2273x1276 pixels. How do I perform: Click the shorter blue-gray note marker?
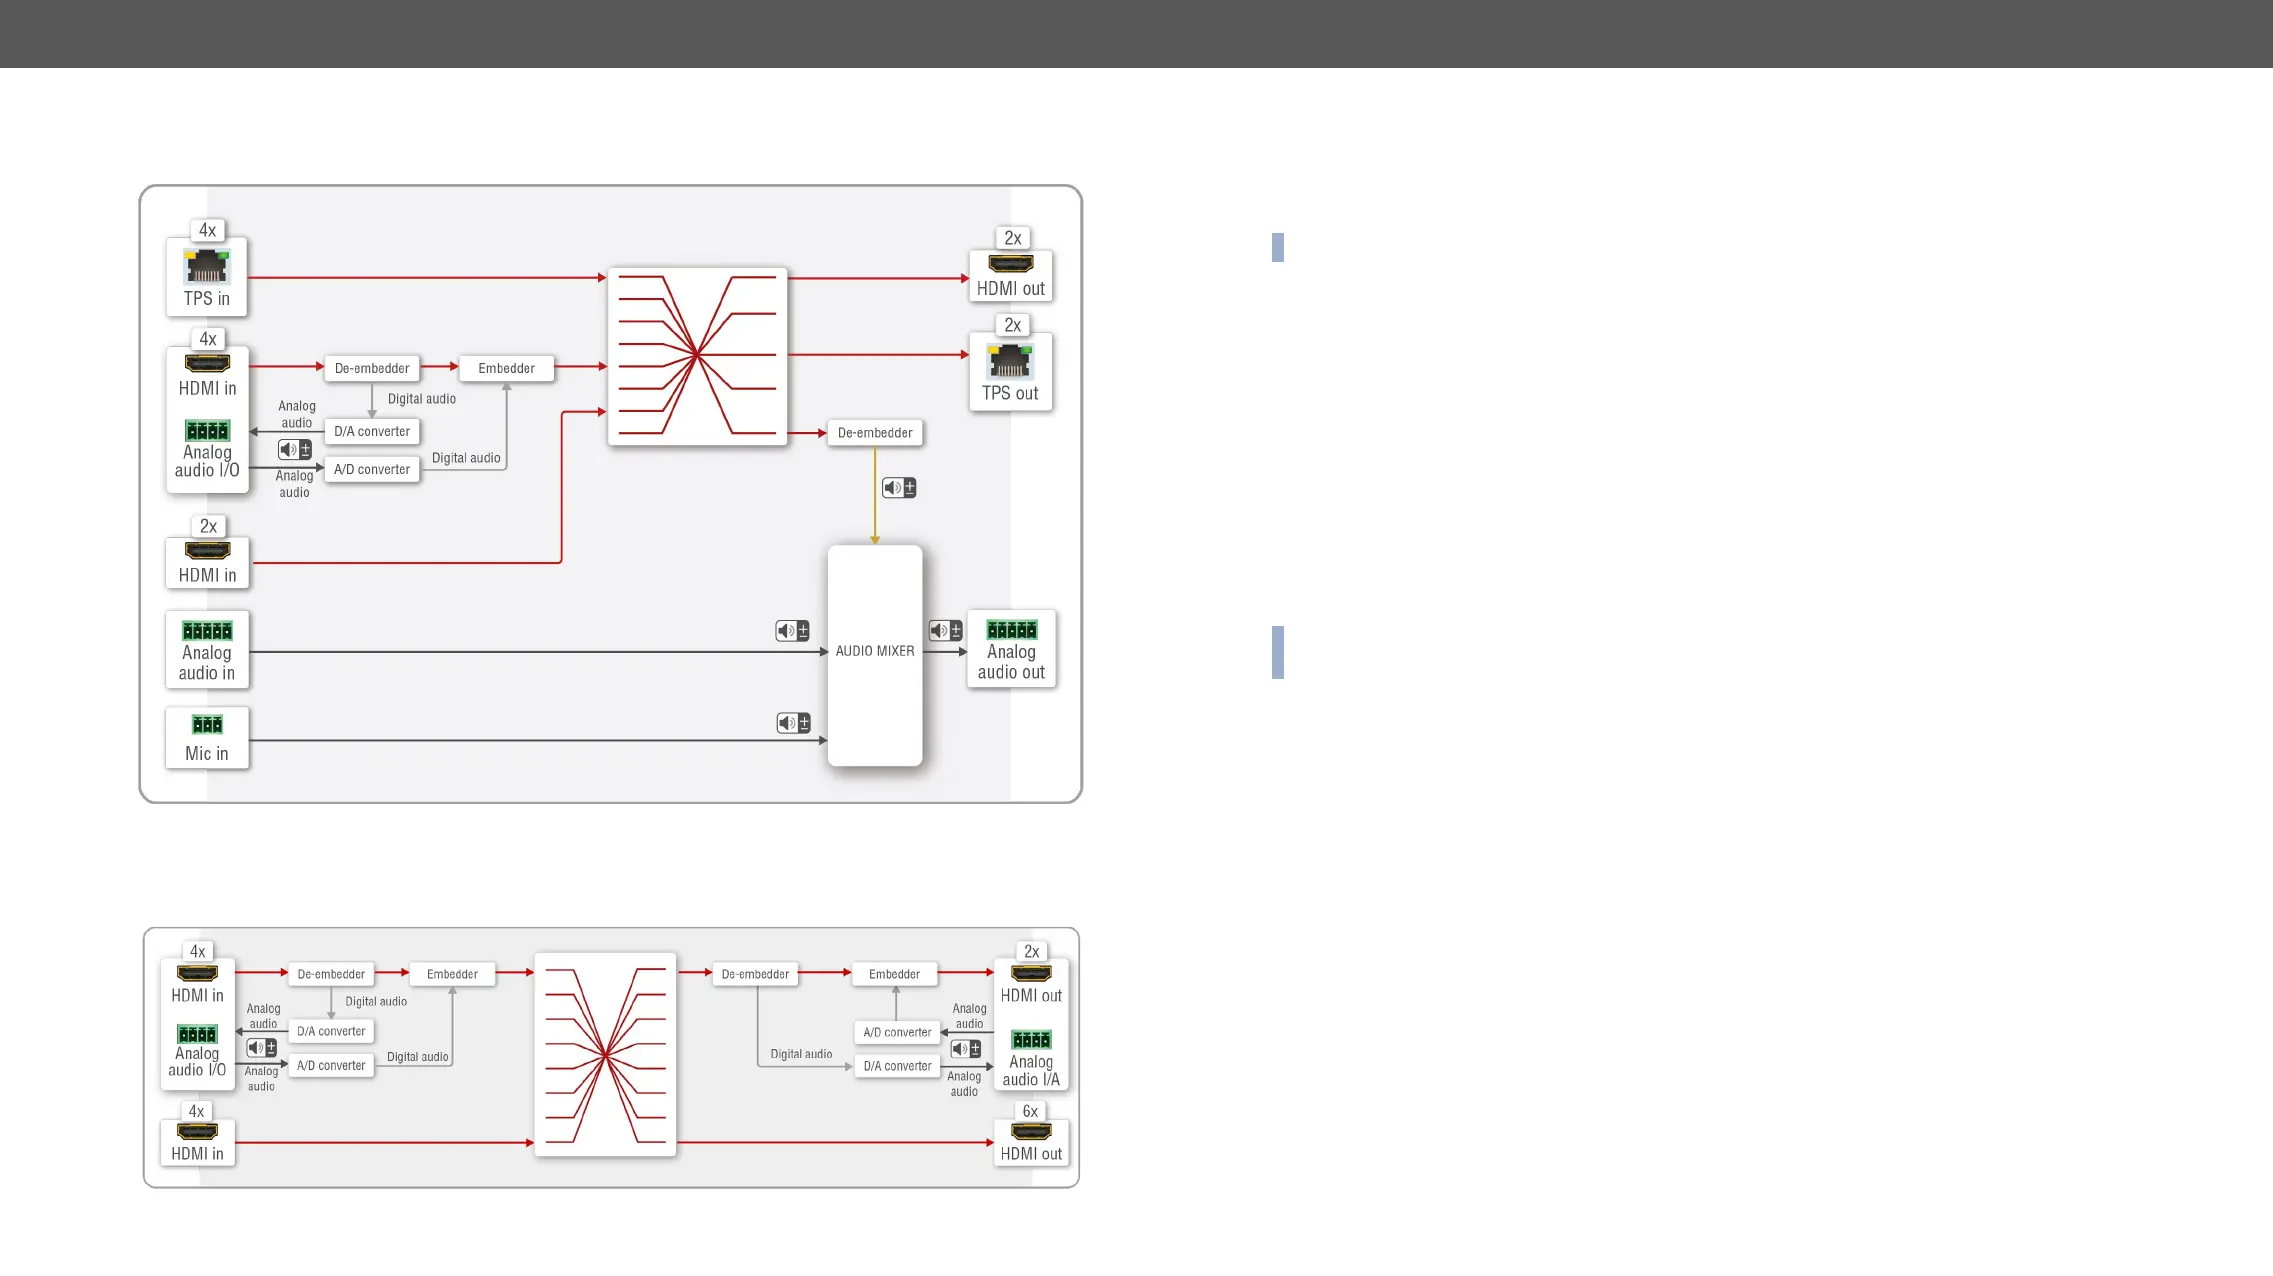(1277, 247)
